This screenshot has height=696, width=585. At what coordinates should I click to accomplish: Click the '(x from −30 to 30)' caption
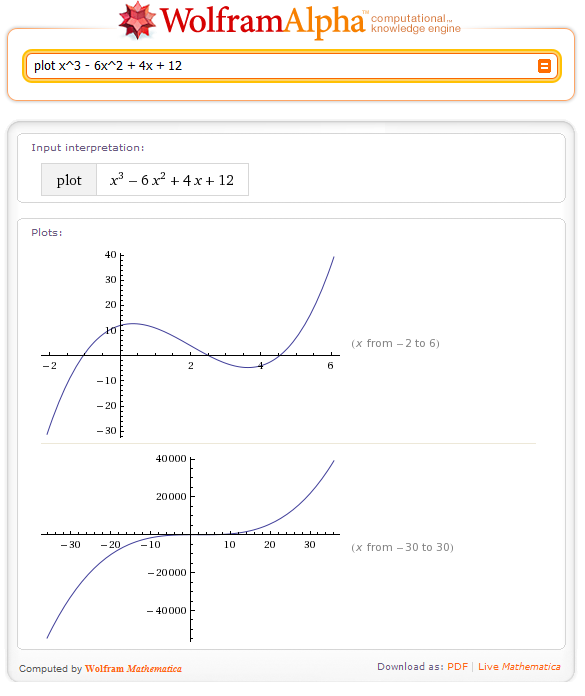402,547
